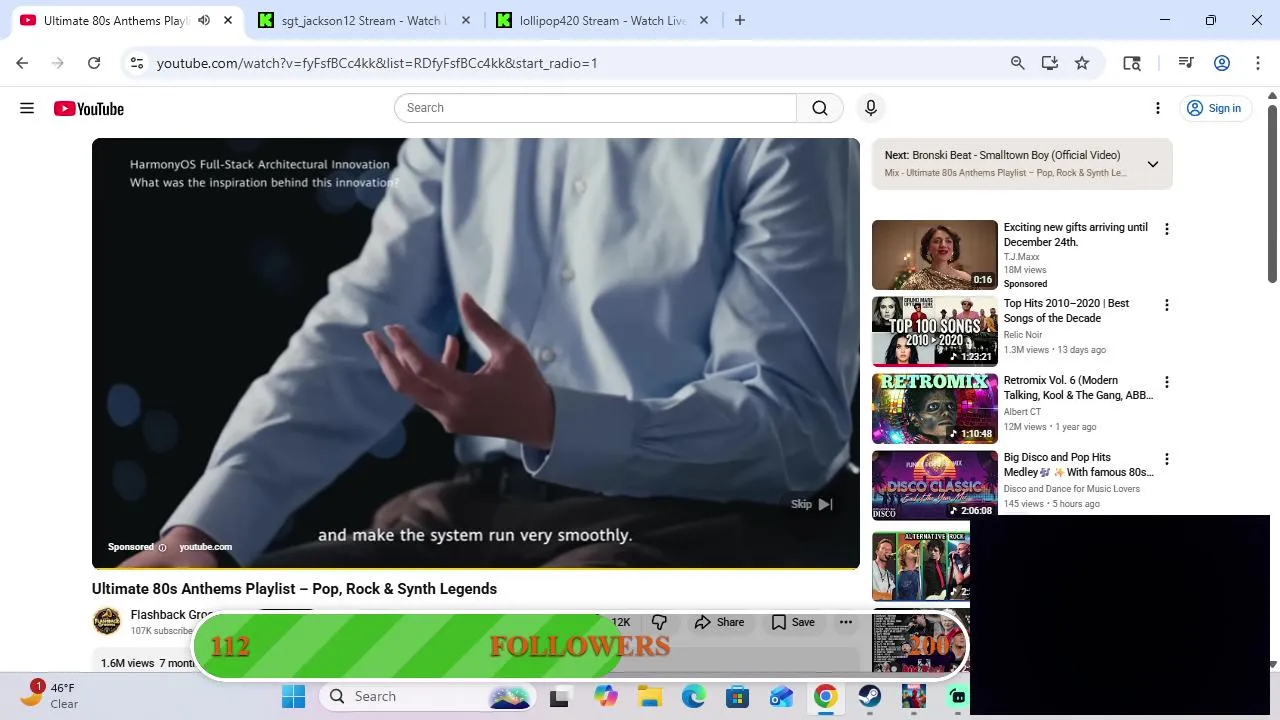Open Flashback channel avatar
Viewport: 1280px width, 720px height.
pyautogui.click(x=107, y=621)
